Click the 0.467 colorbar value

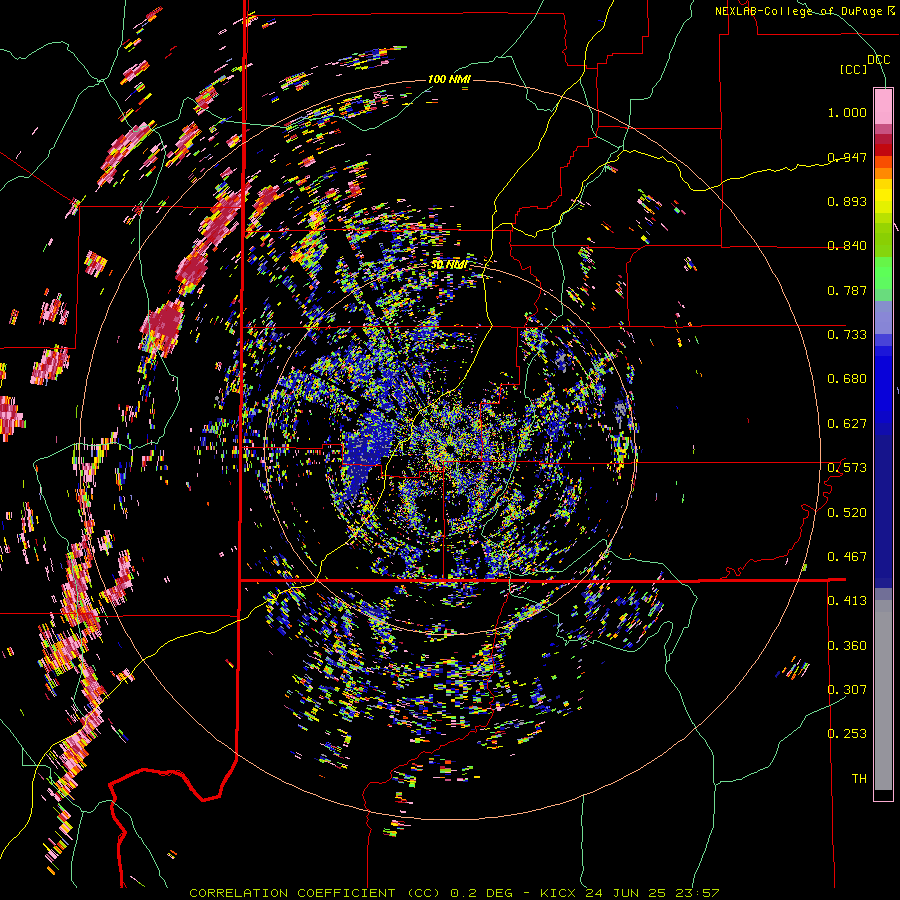tap(847, 557)
